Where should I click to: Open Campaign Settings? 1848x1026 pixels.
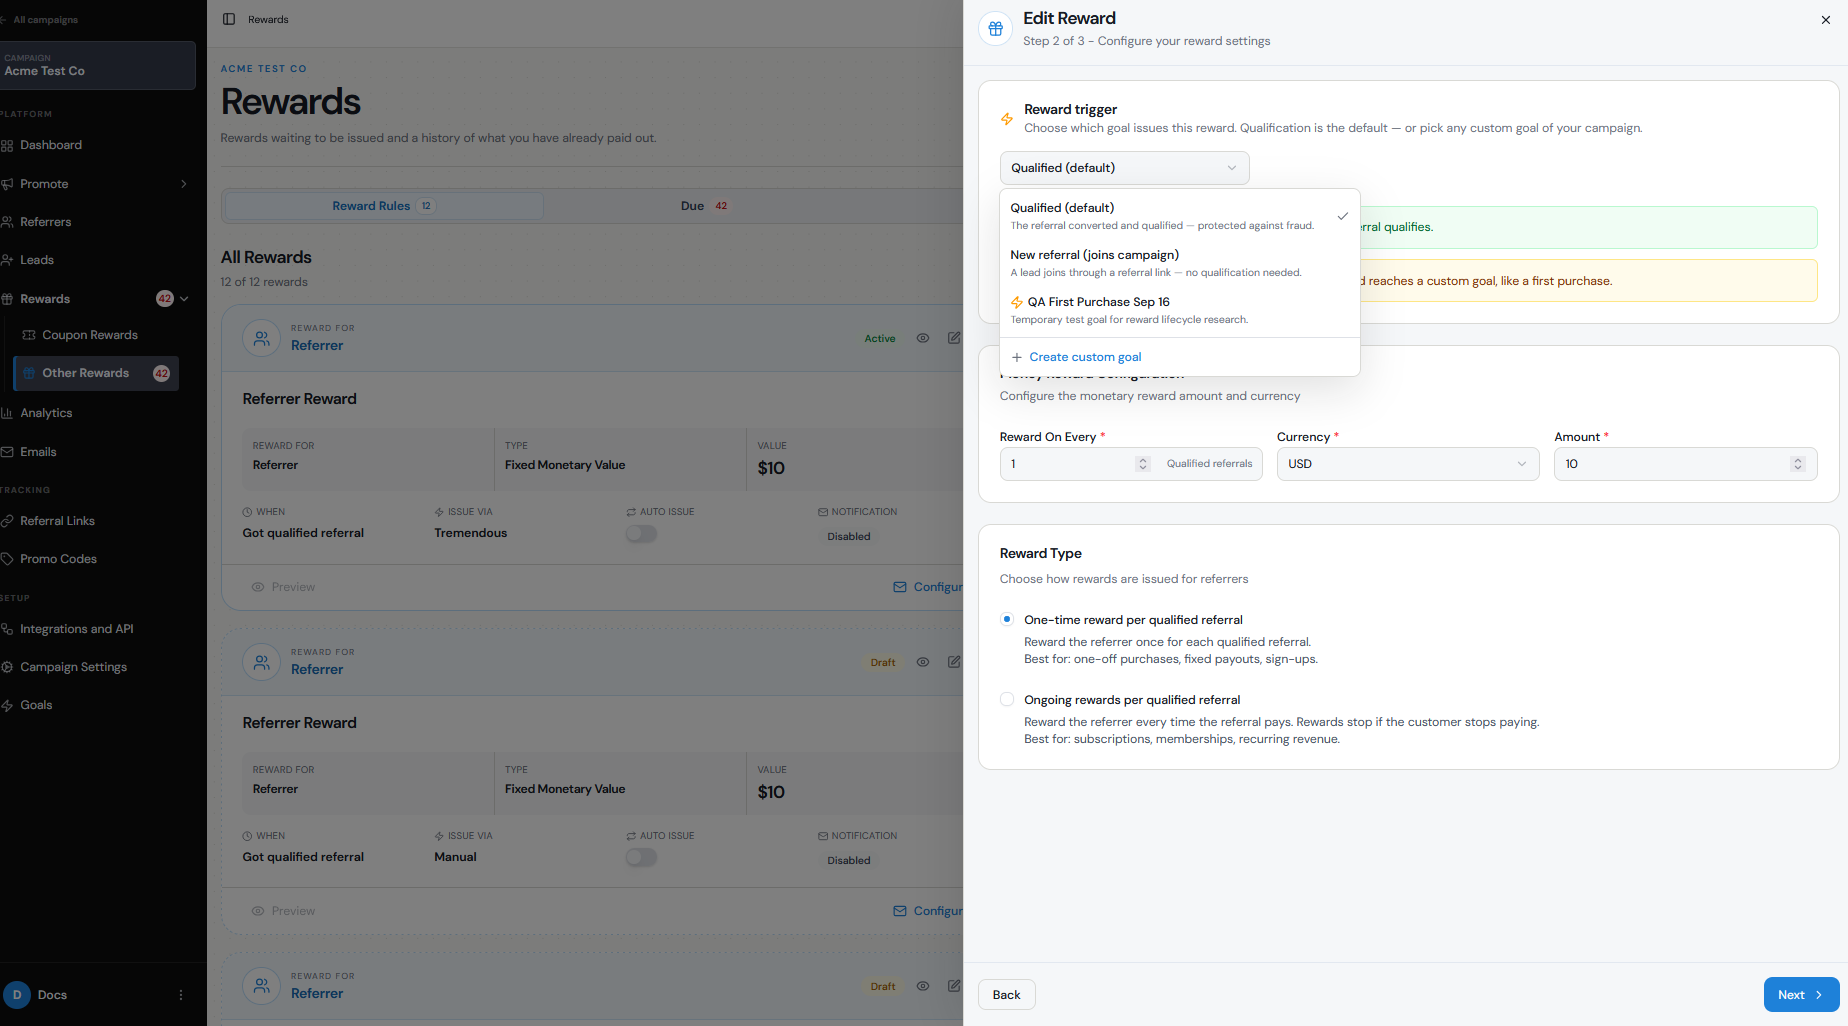click(73, 667)
